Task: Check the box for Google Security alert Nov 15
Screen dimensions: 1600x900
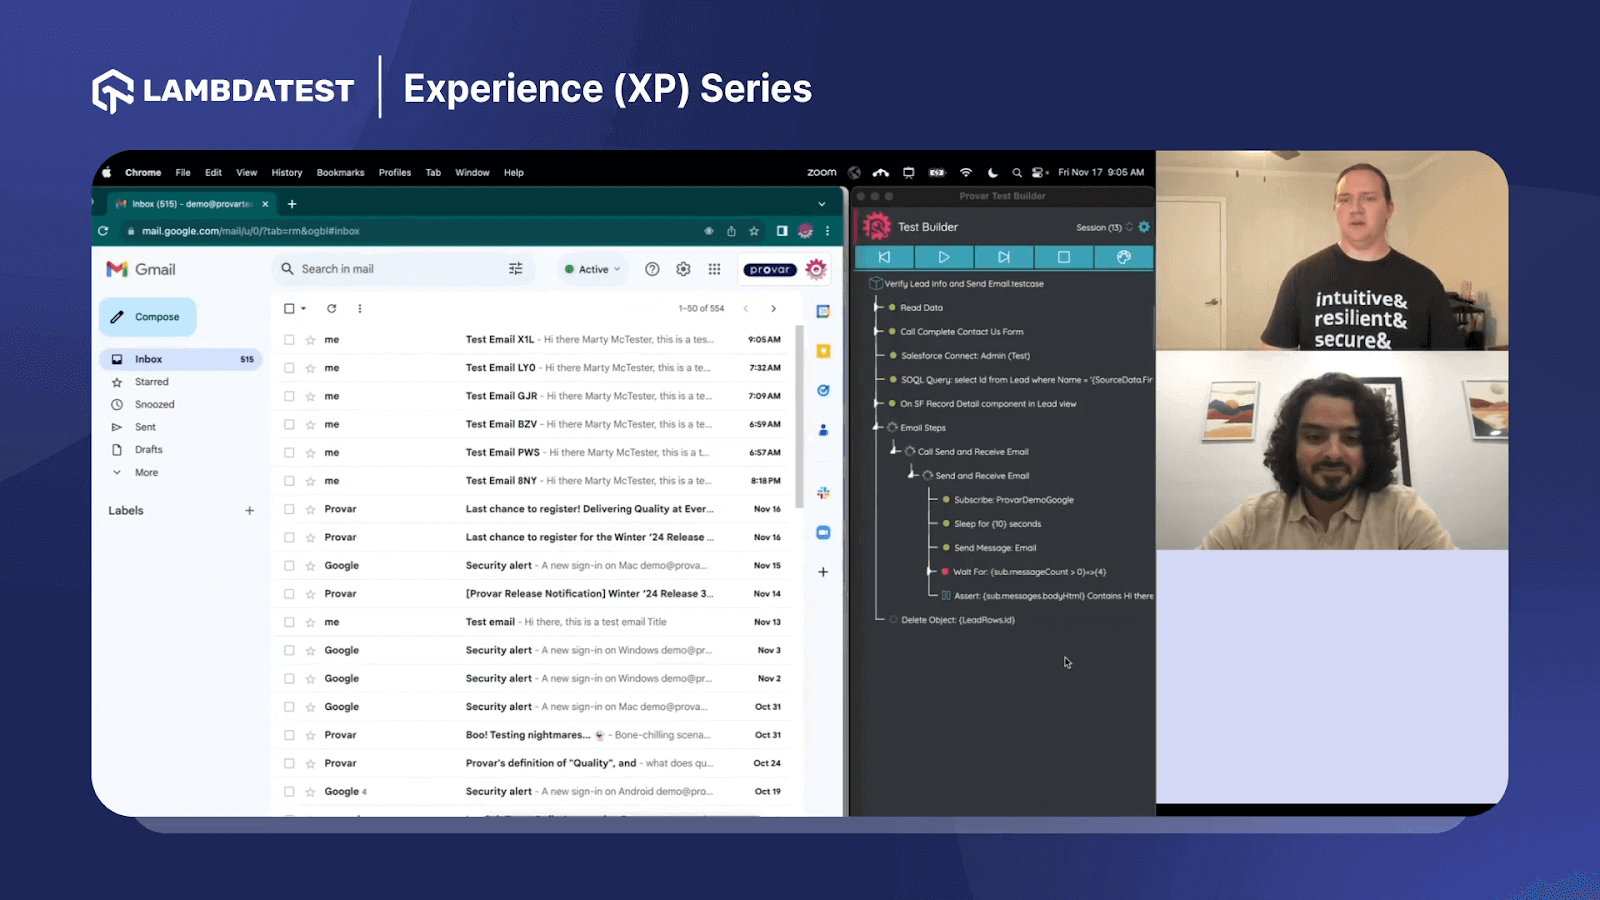Action: pos(289,566)
